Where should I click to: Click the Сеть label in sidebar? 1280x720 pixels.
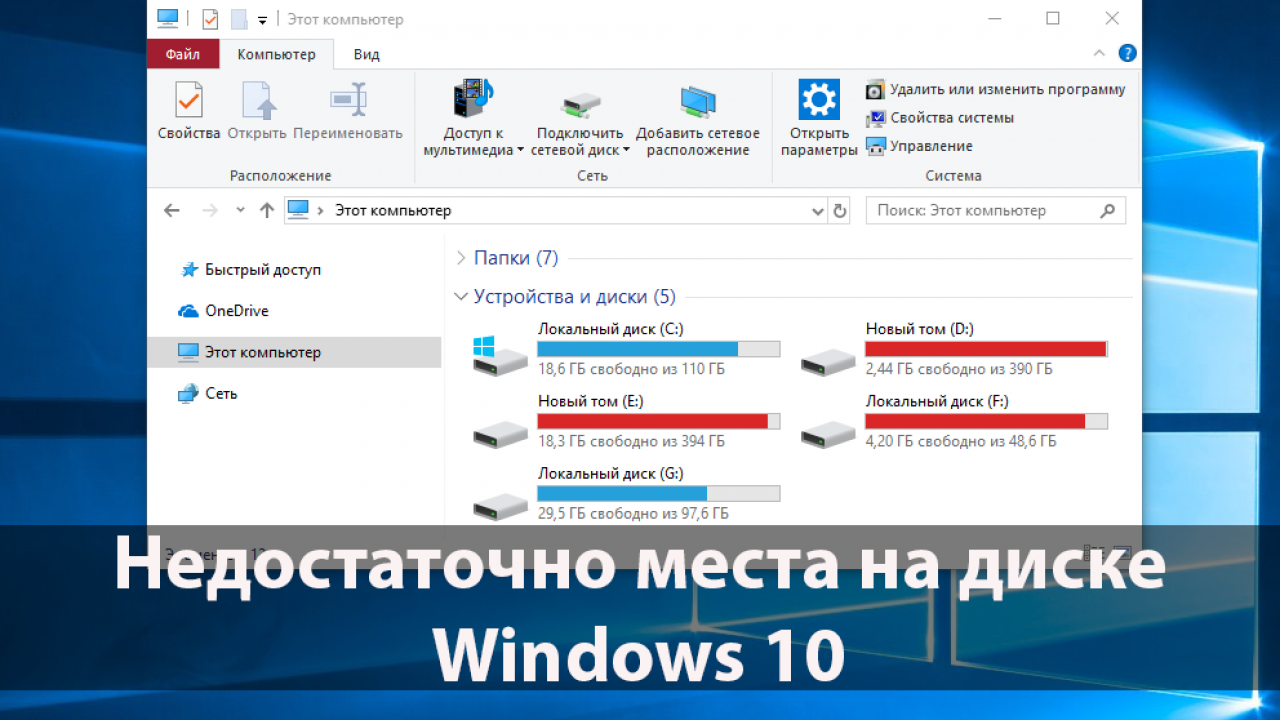tap(221, 394)
